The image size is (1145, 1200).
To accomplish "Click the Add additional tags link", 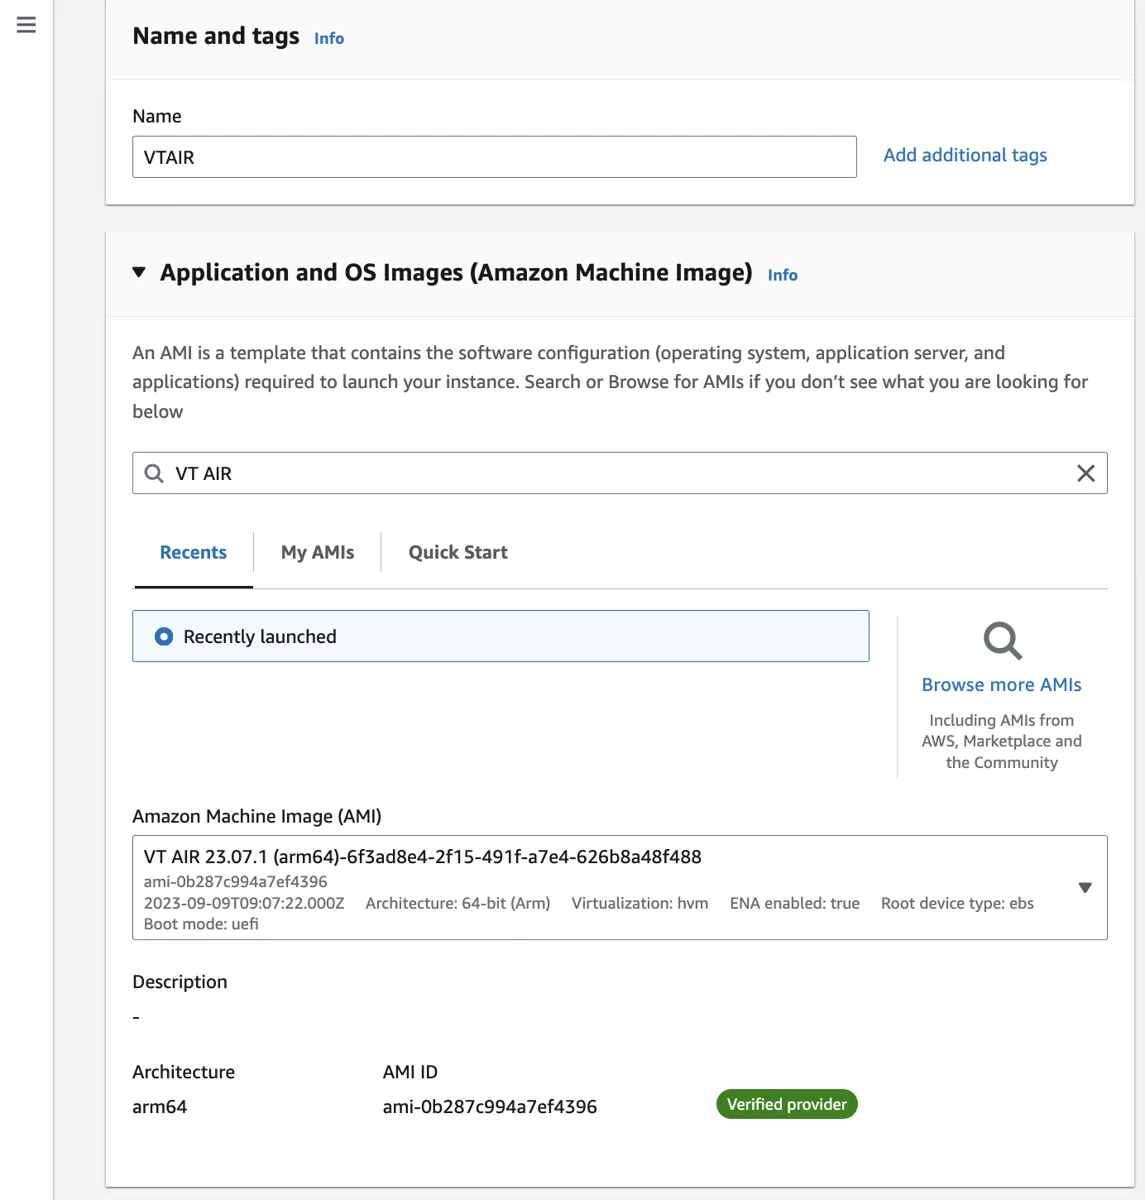I will point(964,155).
